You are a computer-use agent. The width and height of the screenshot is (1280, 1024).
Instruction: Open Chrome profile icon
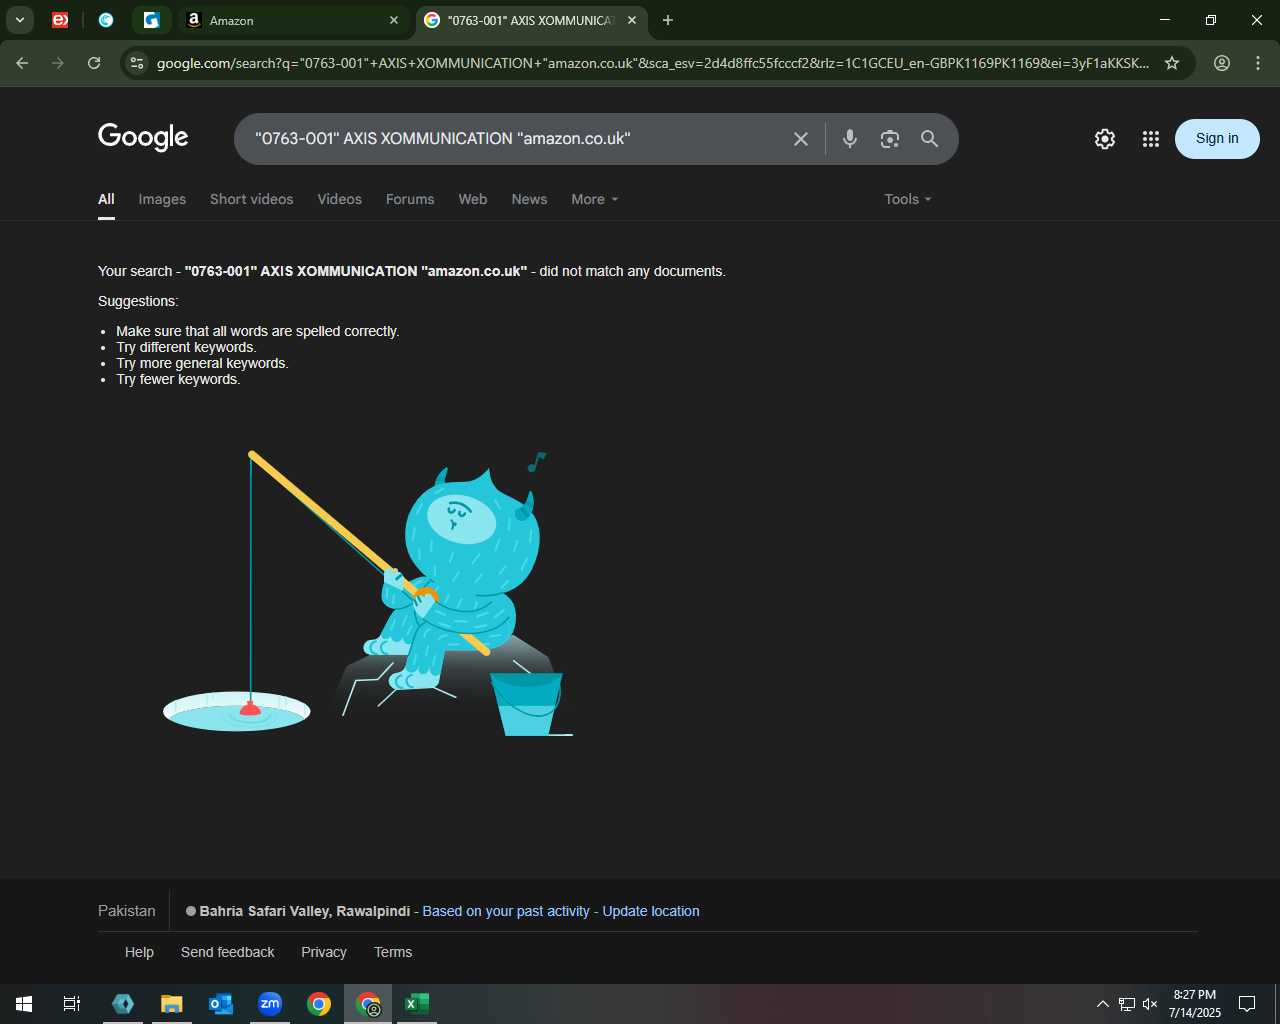(x=1222, y=63)
